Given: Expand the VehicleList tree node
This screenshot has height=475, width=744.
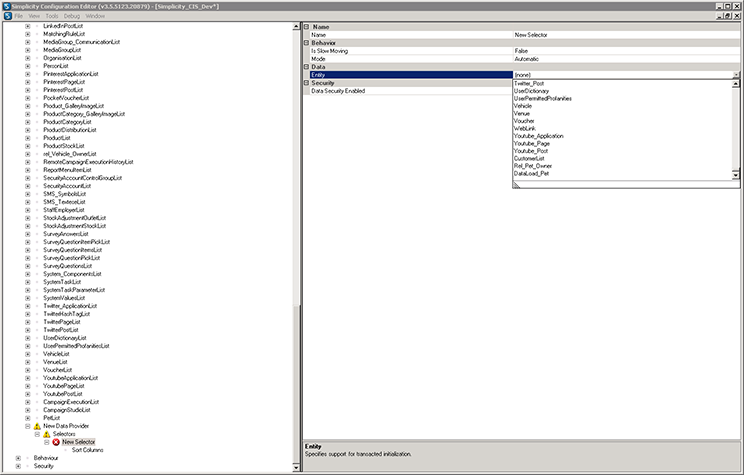Looking at the screenshot, I should point(28,354).
